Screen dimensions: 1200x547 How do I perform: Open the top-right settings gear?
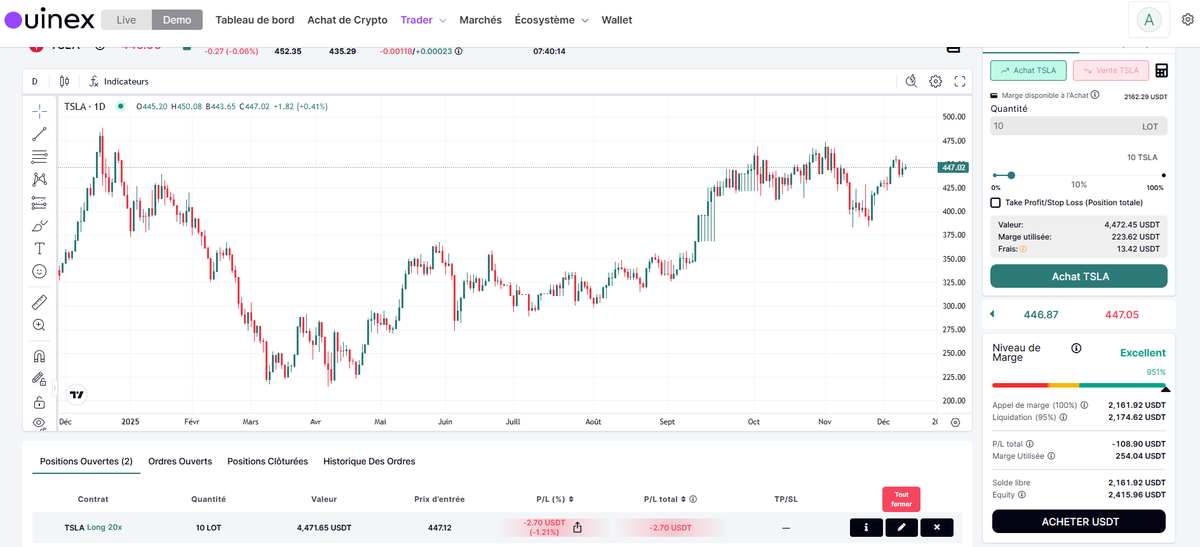click(1188, 20)
